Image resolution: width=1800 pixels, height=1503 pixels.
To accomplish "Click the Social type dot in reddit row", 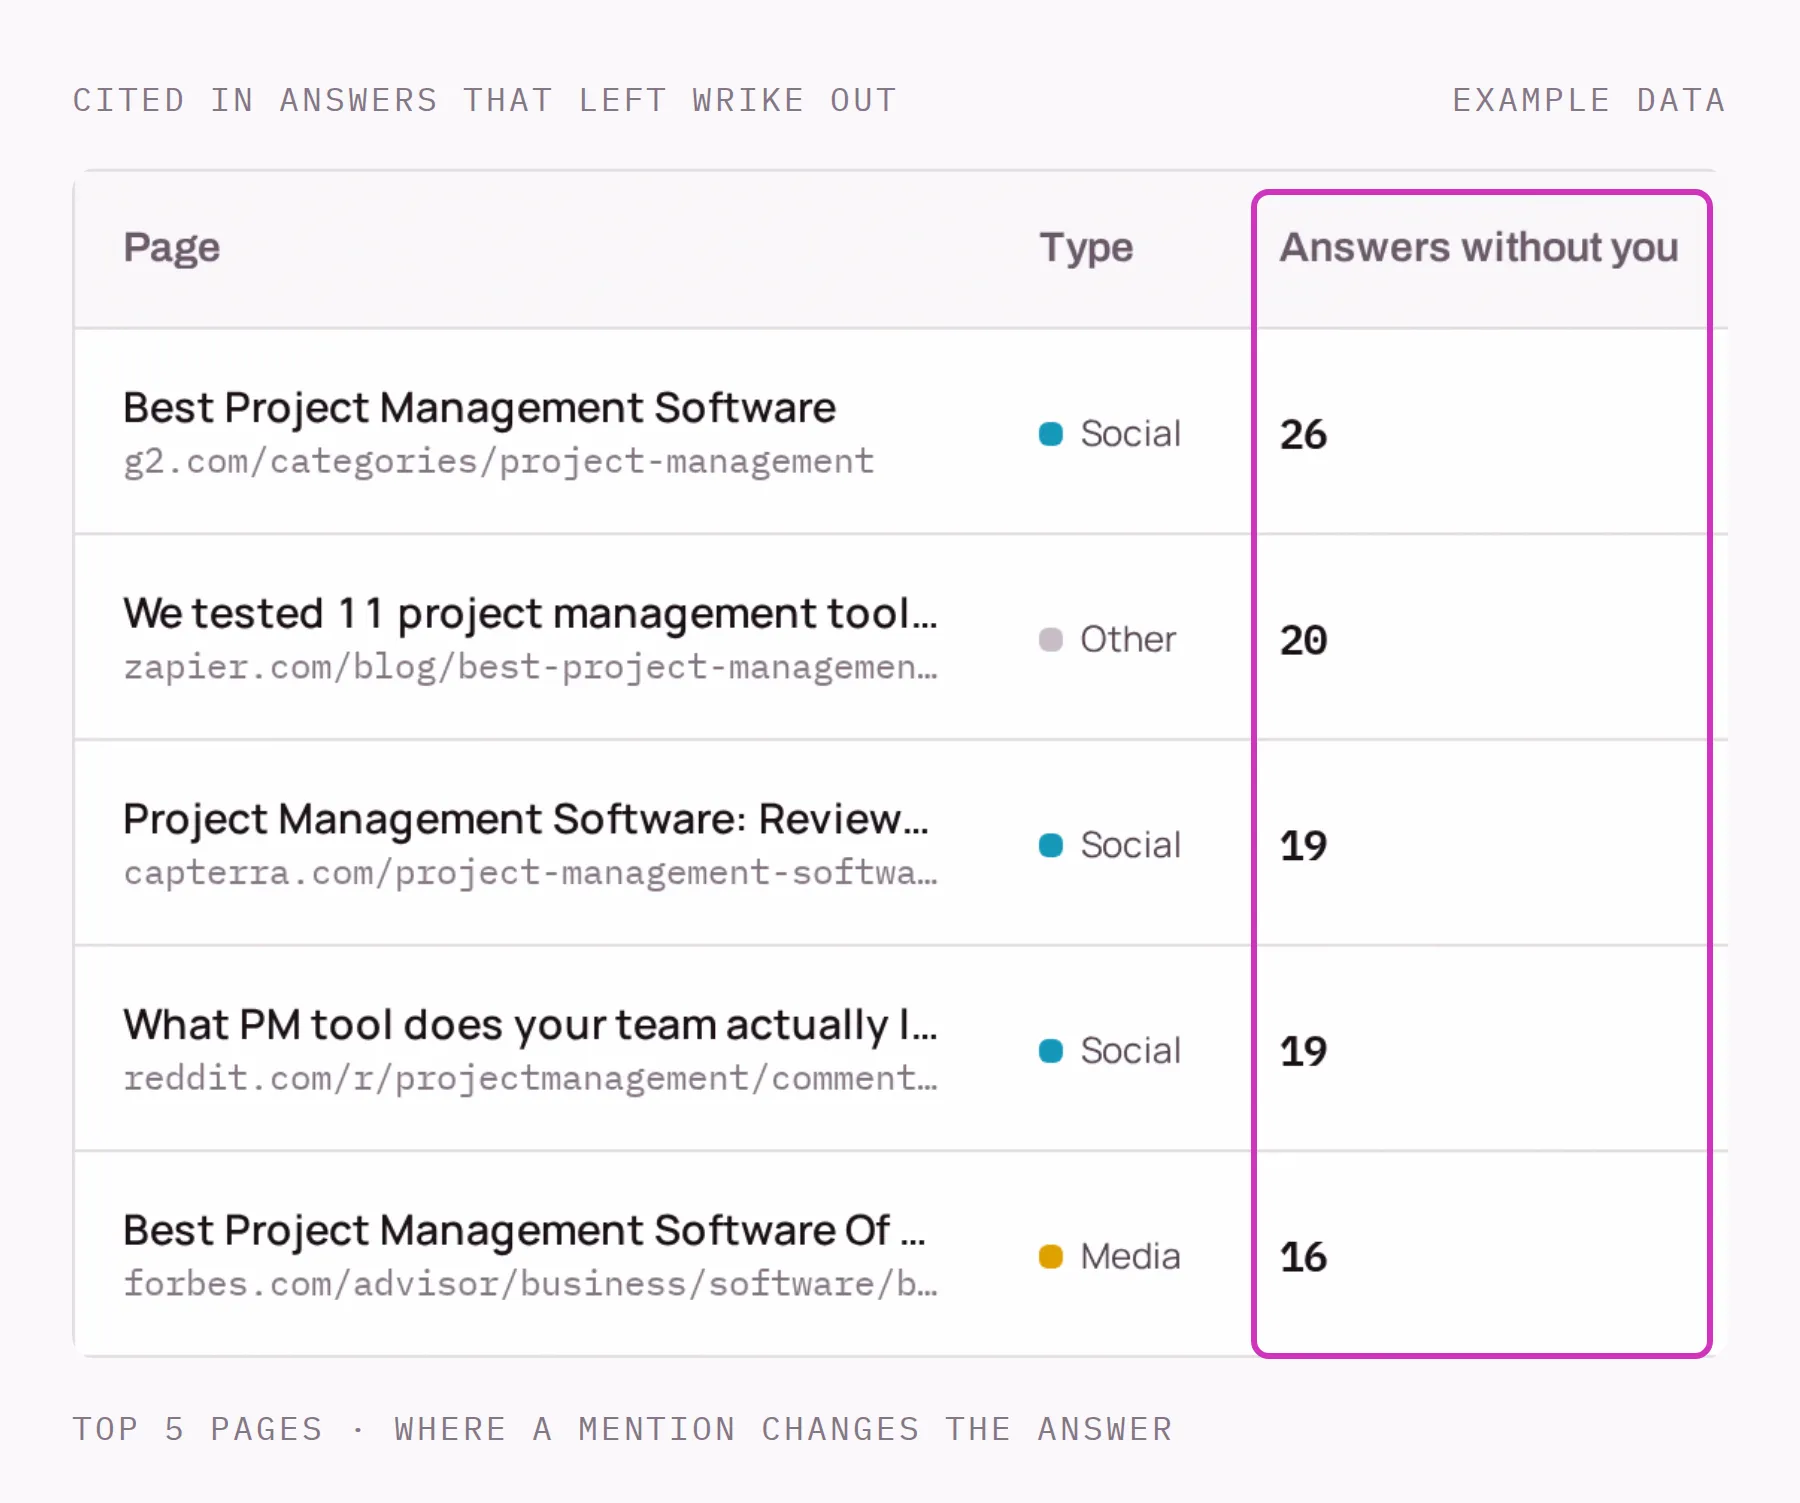I will 1051,1051.
